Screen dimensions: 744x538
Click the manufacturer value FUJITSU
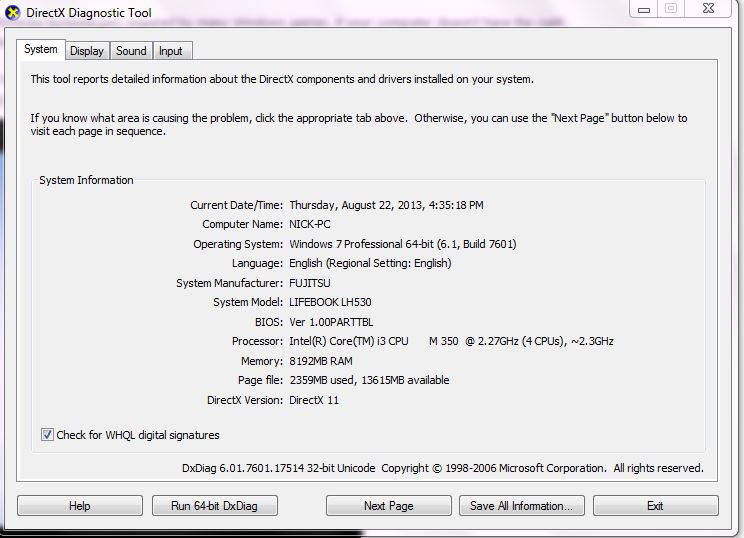point(310,283)
